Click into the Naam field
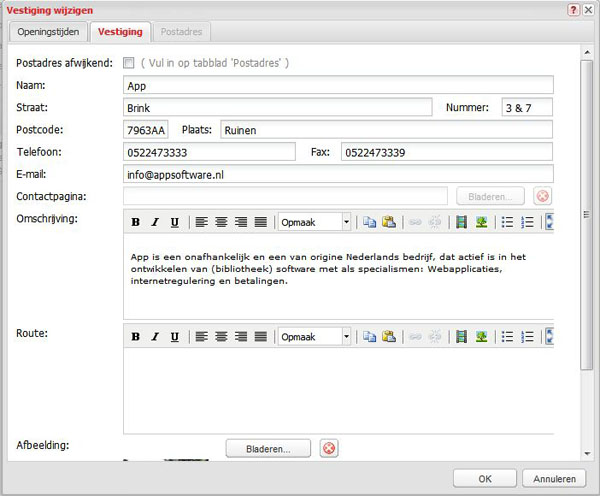This screenshot has height=496, width=600. [x=338, y=85]
